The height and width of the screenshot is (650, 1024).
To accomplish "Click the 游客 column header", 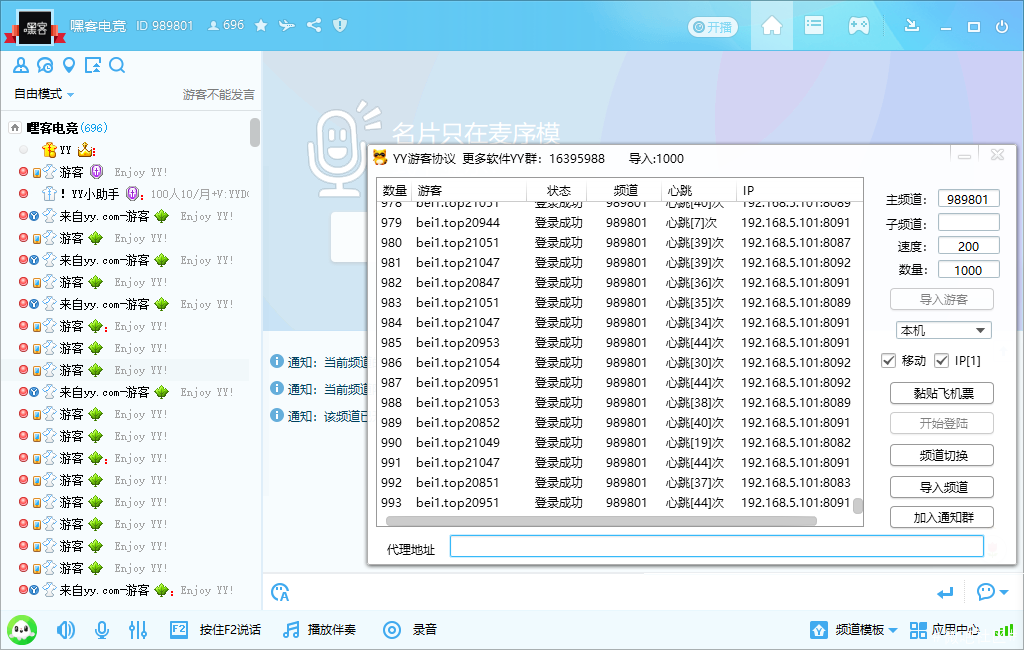I will click(469, 191).
